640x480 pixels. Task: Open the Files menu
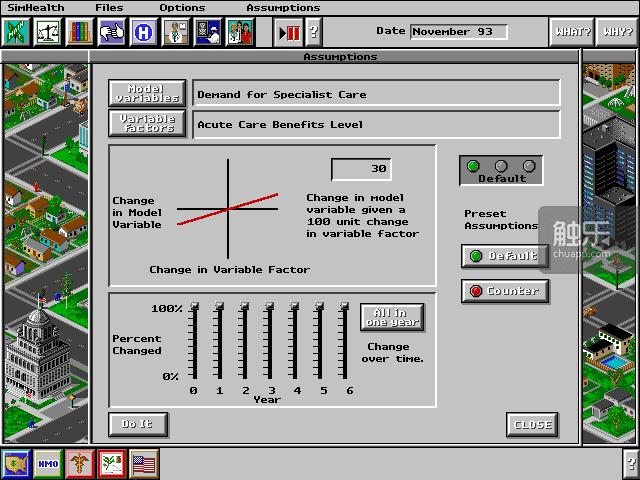click(x=109, y=8)
